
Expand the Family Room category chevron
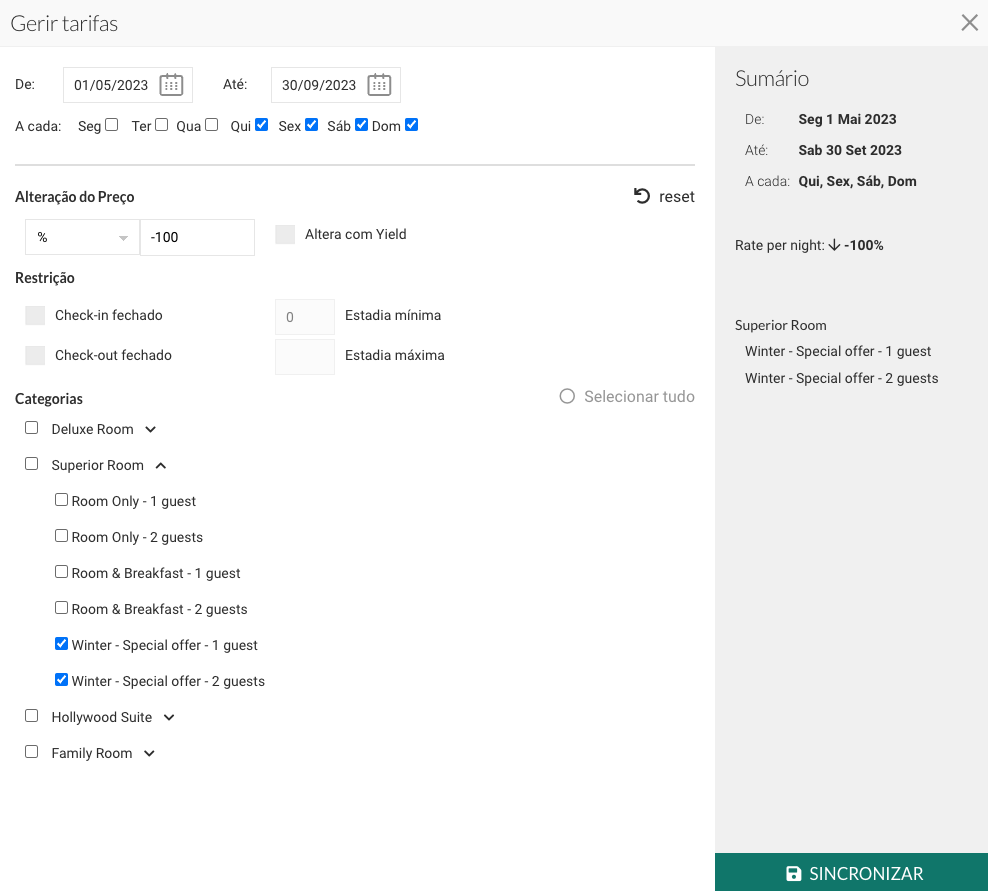tap(149, 754)
